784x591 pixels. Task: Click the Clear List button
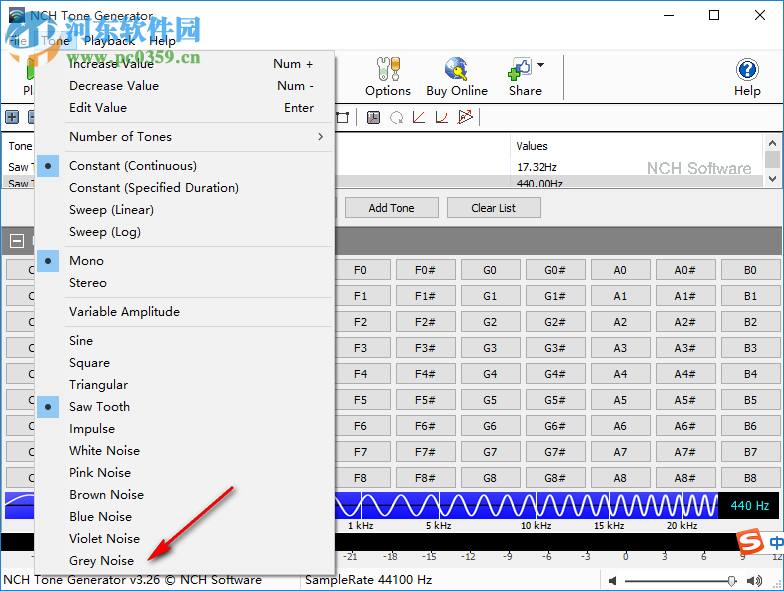pyautogui.click(x=493, y=208)
